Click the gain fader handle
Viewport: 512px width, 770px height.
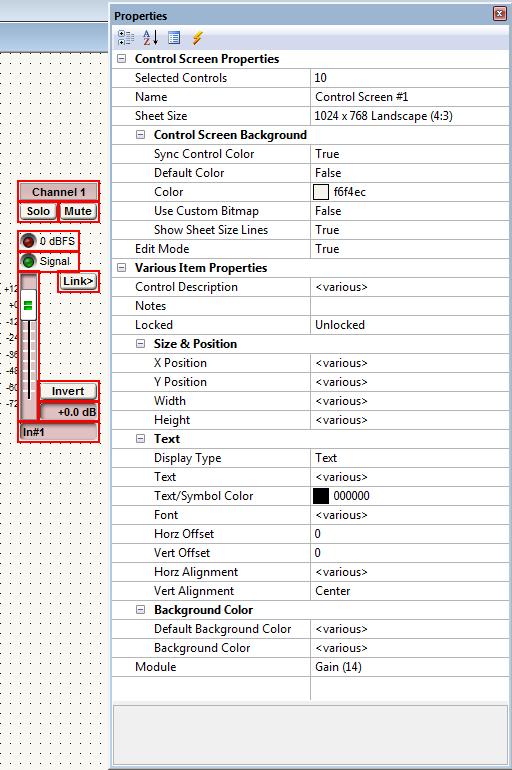click(x=28, y=305)
